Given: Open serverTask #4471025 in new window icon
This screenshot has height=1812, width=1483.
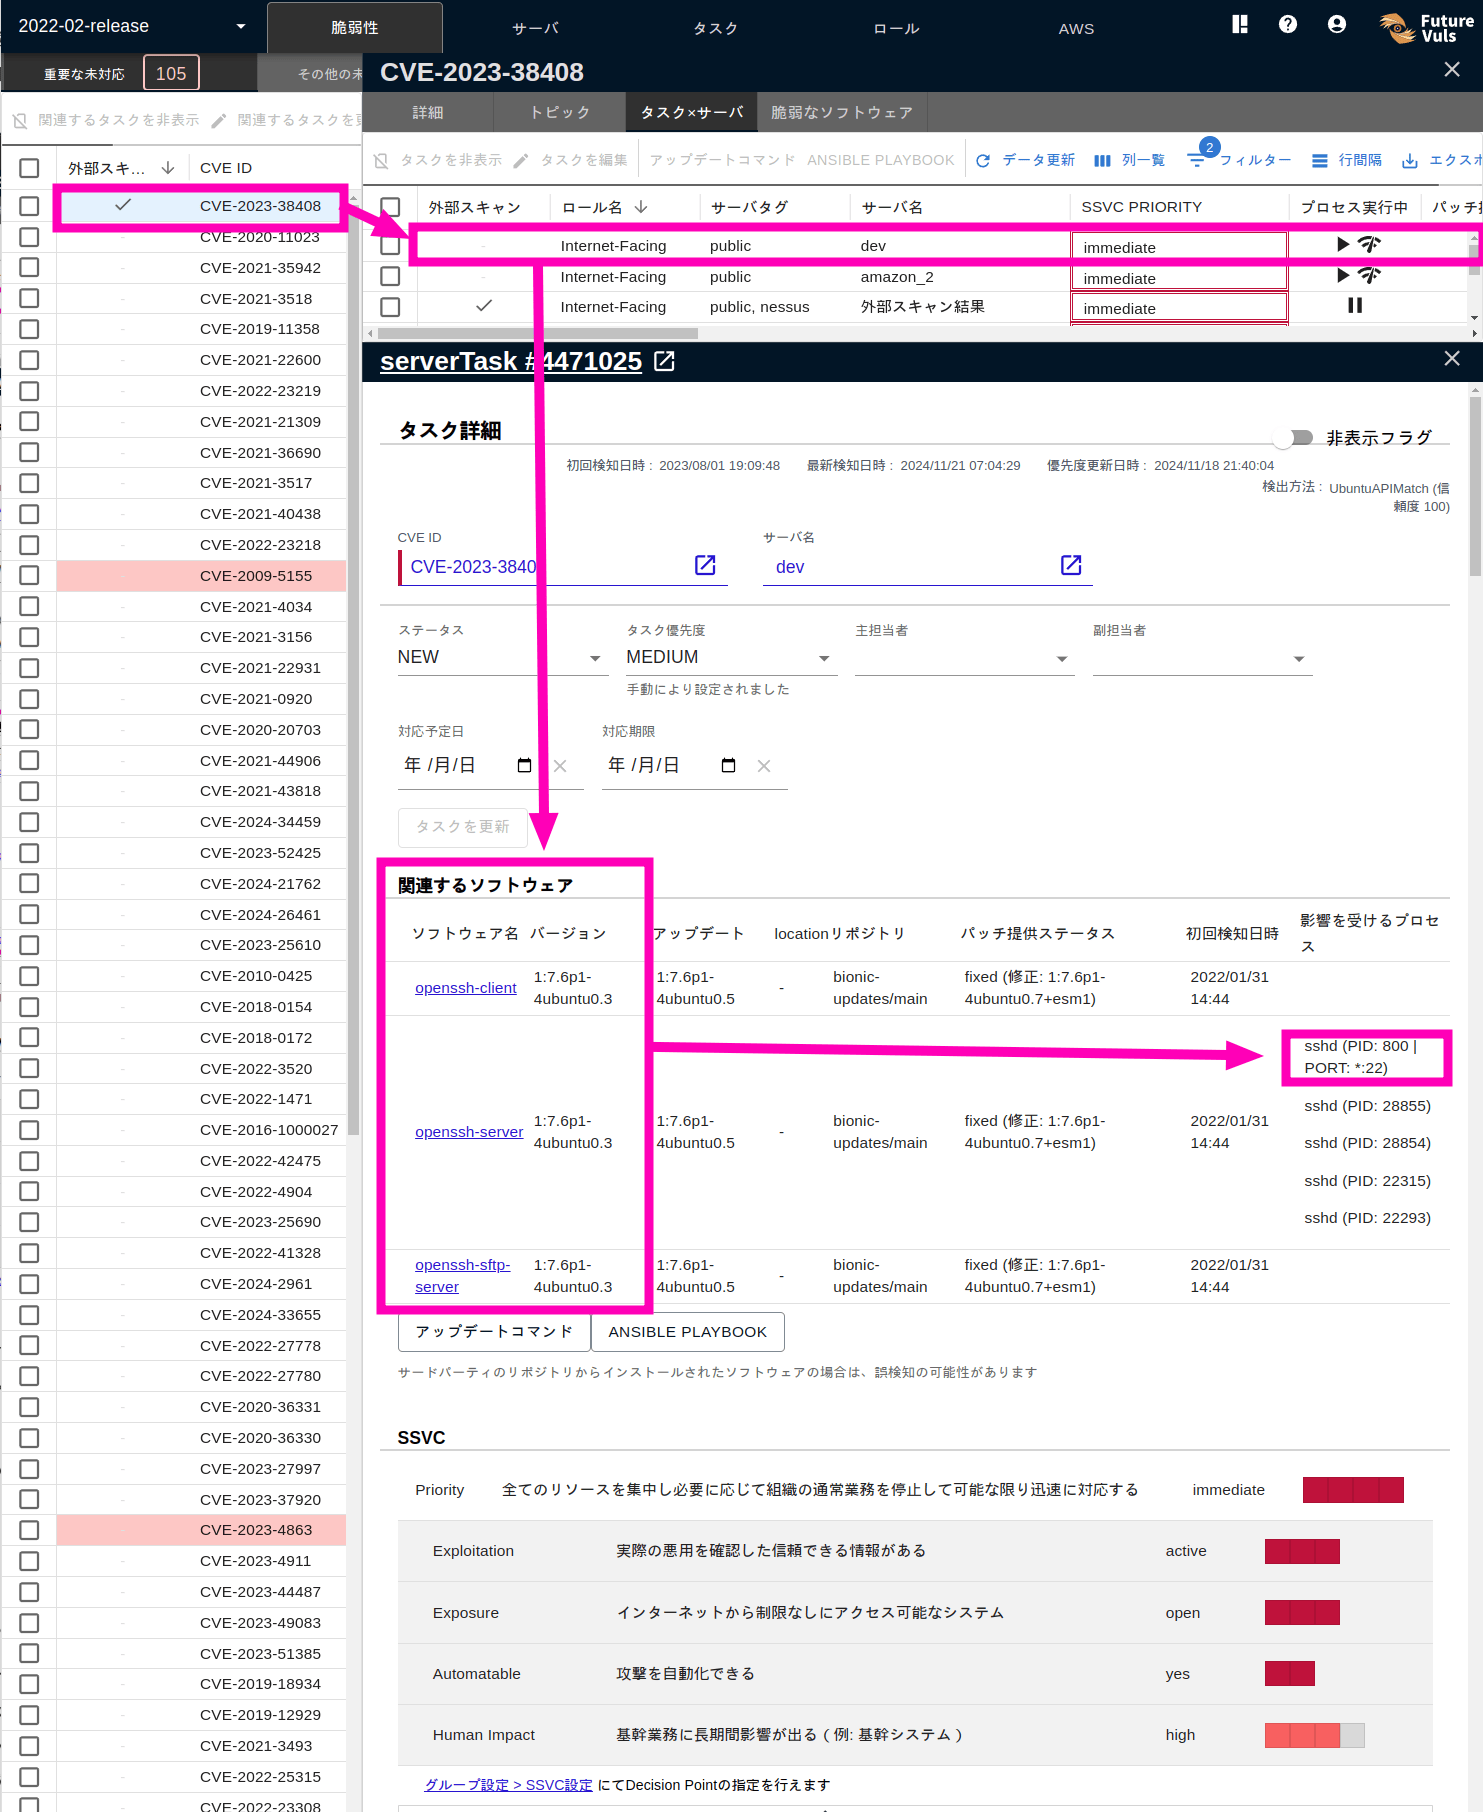Looking at the screenshot, I should click(x=664, y=361).
